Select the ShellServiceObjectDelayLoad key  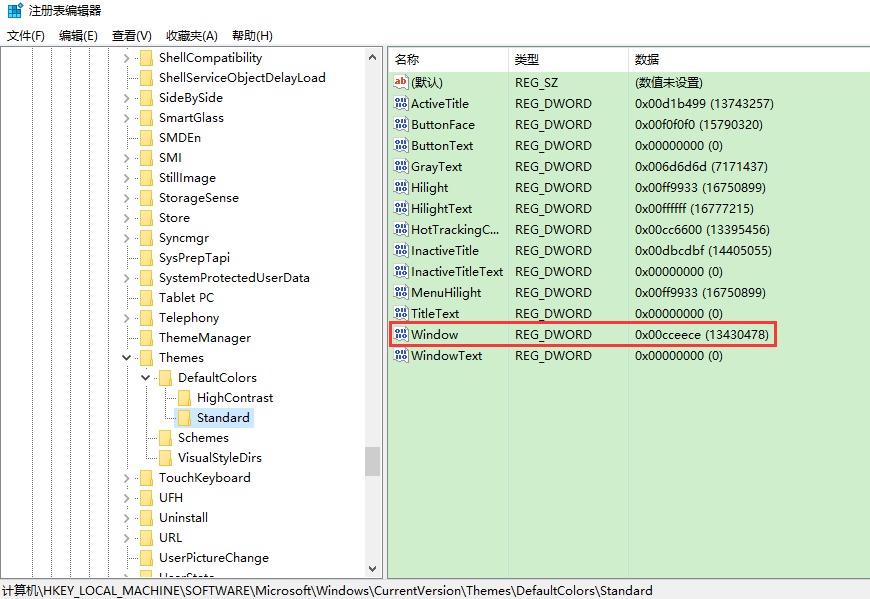[x=242, y=78]
